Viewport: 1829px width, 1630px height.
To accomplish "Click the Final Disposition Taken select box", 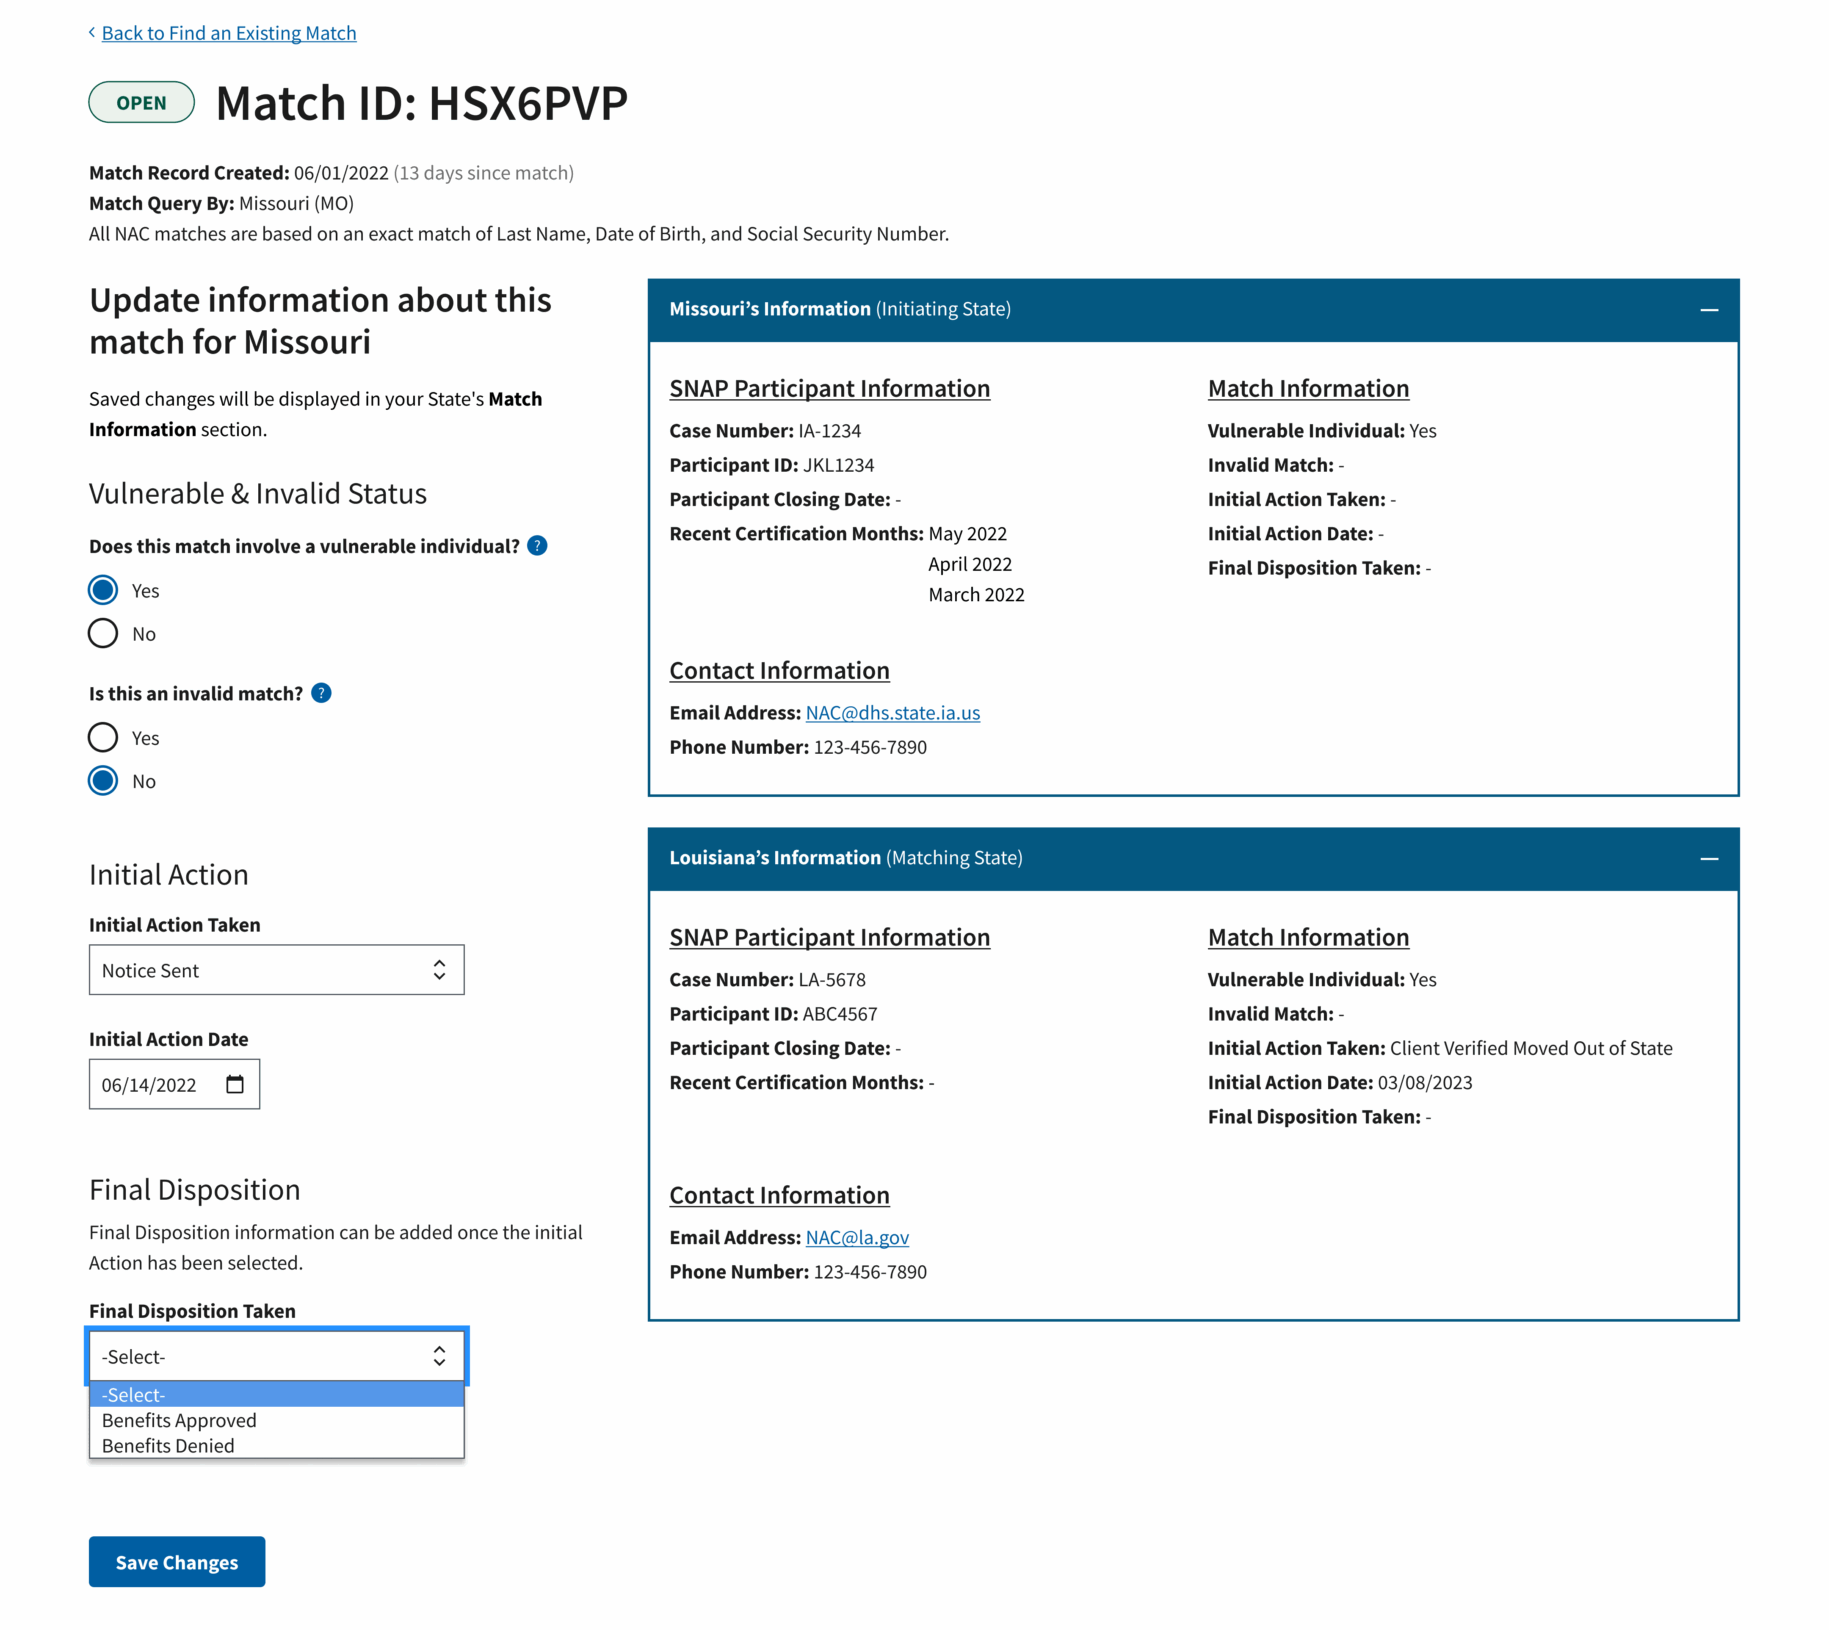I will click(276, 1357).
